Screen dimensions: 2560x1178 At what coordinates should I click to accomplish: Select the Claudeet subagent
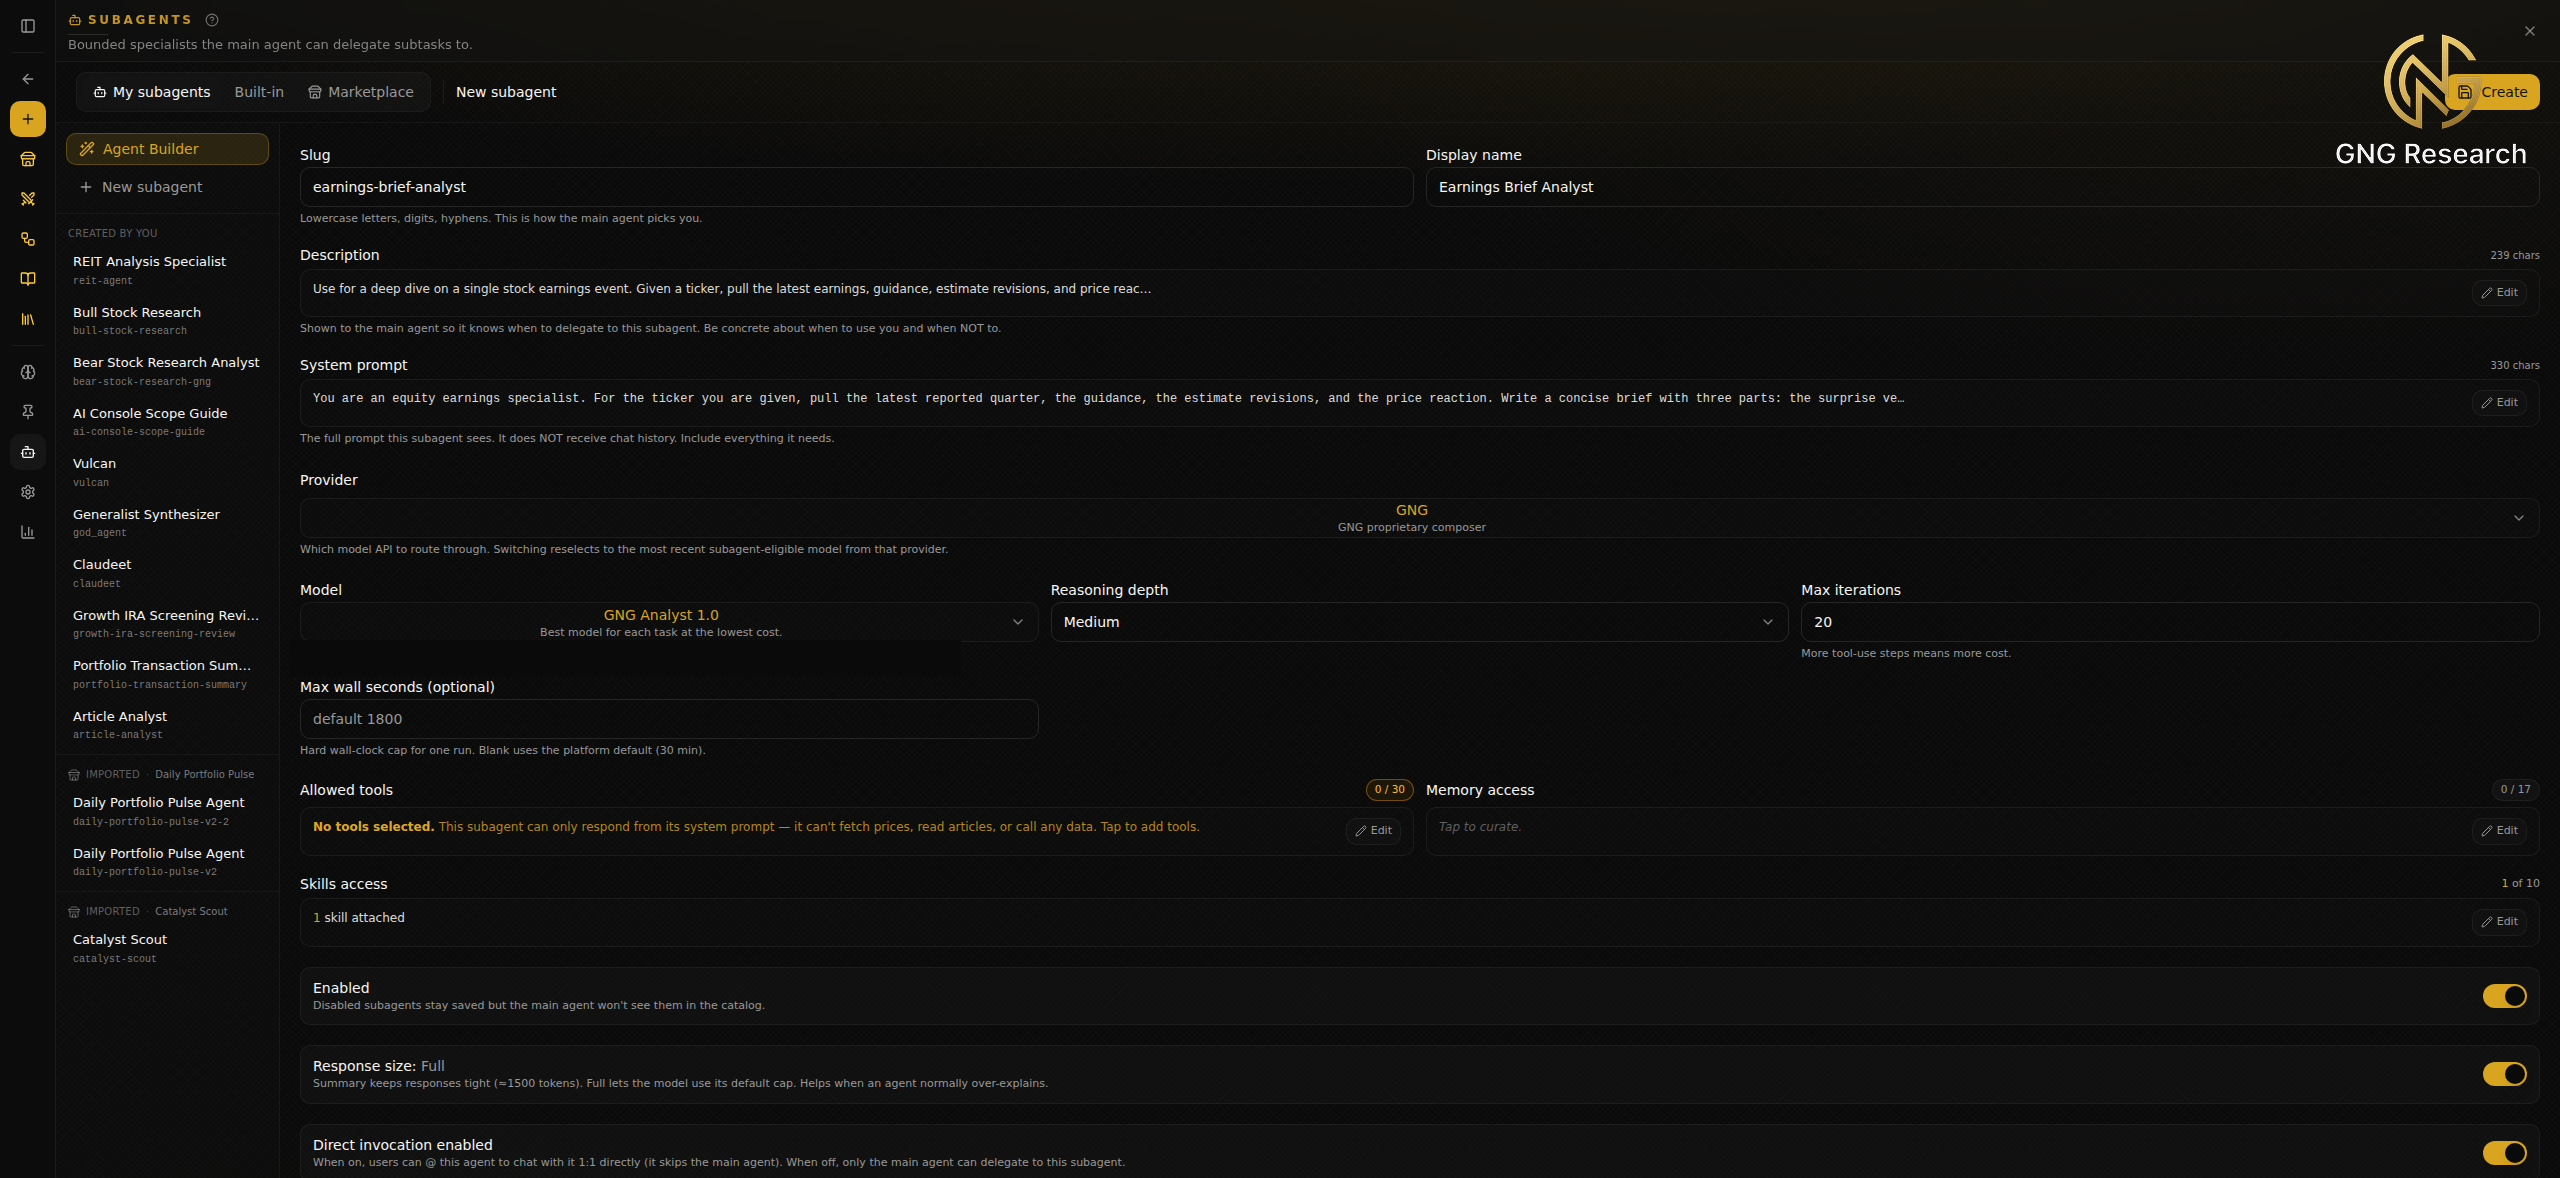(x=167, y=573)
